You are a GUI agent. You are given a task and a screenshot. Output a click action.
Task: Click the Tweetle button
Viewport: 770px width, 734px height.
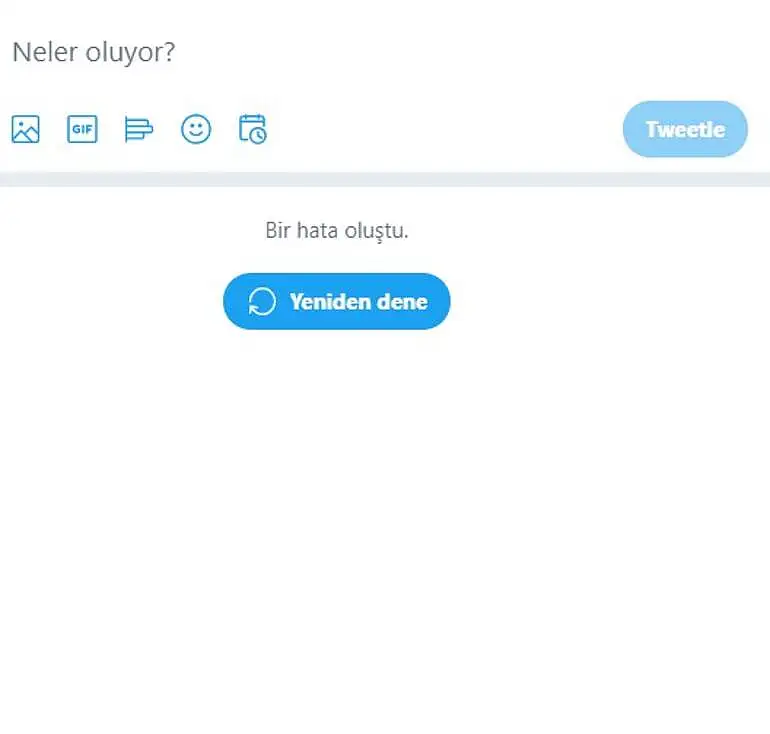tap(685, 129)
